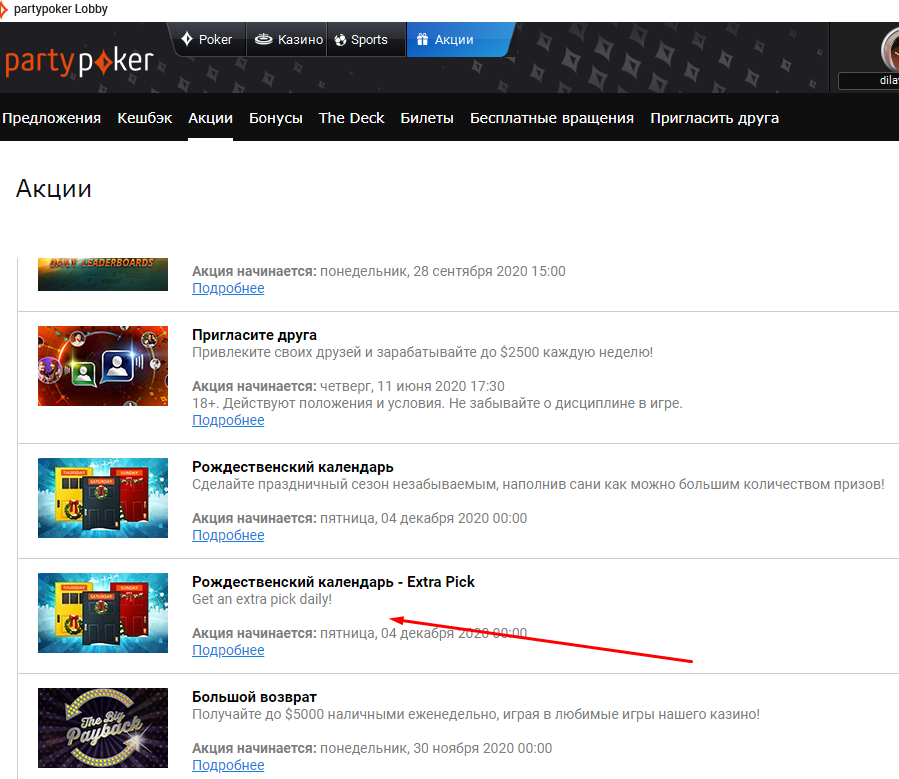Image resolution: width=899 pixels, height=779 pixels.
Task: Click the partypoker Lobby window icon
Action: pyautogui.click(x=3, y=9)
